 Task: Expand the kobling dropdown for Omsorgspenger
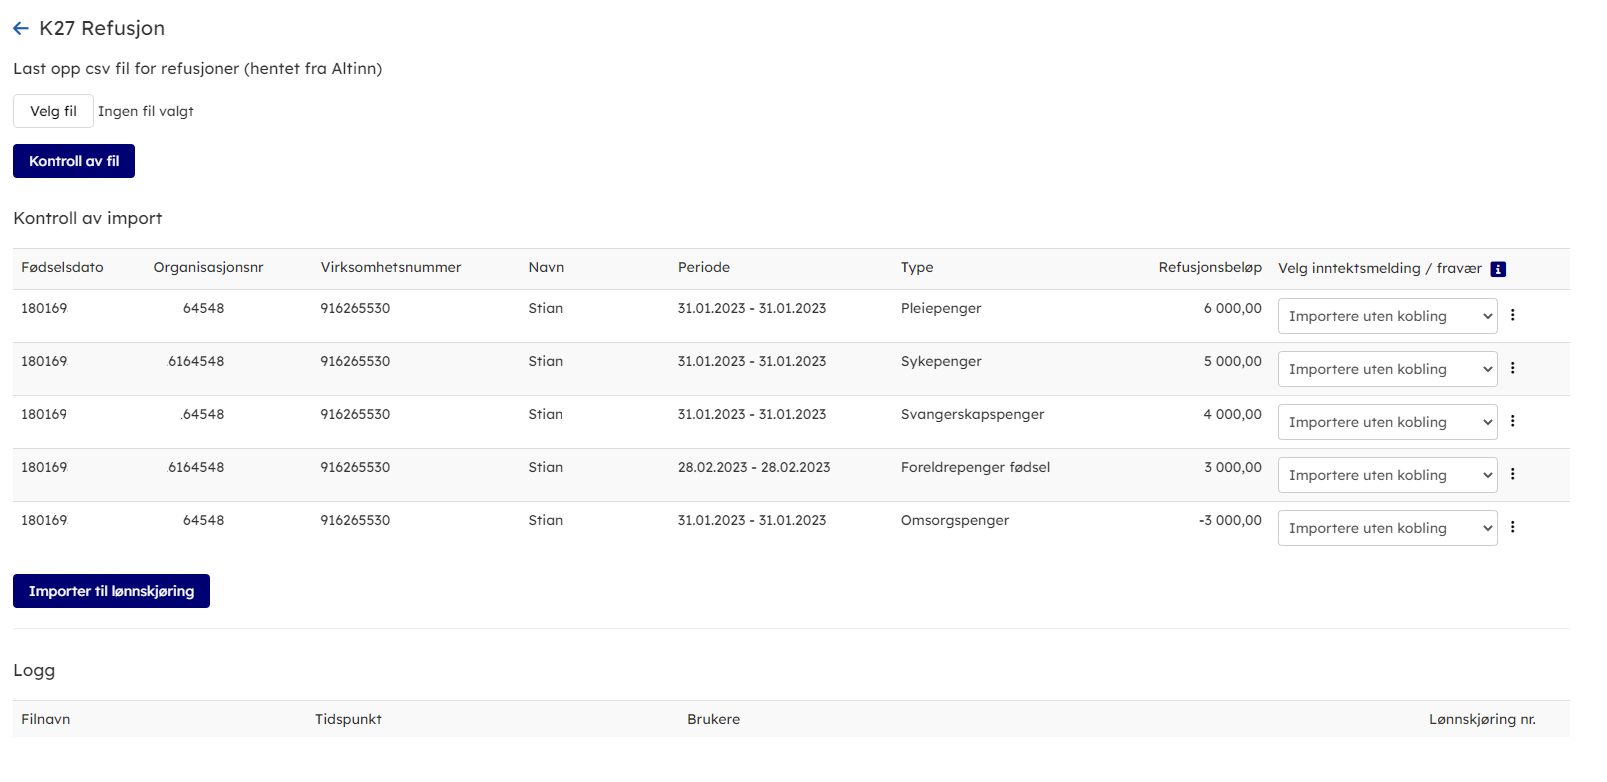[1386, 528]
